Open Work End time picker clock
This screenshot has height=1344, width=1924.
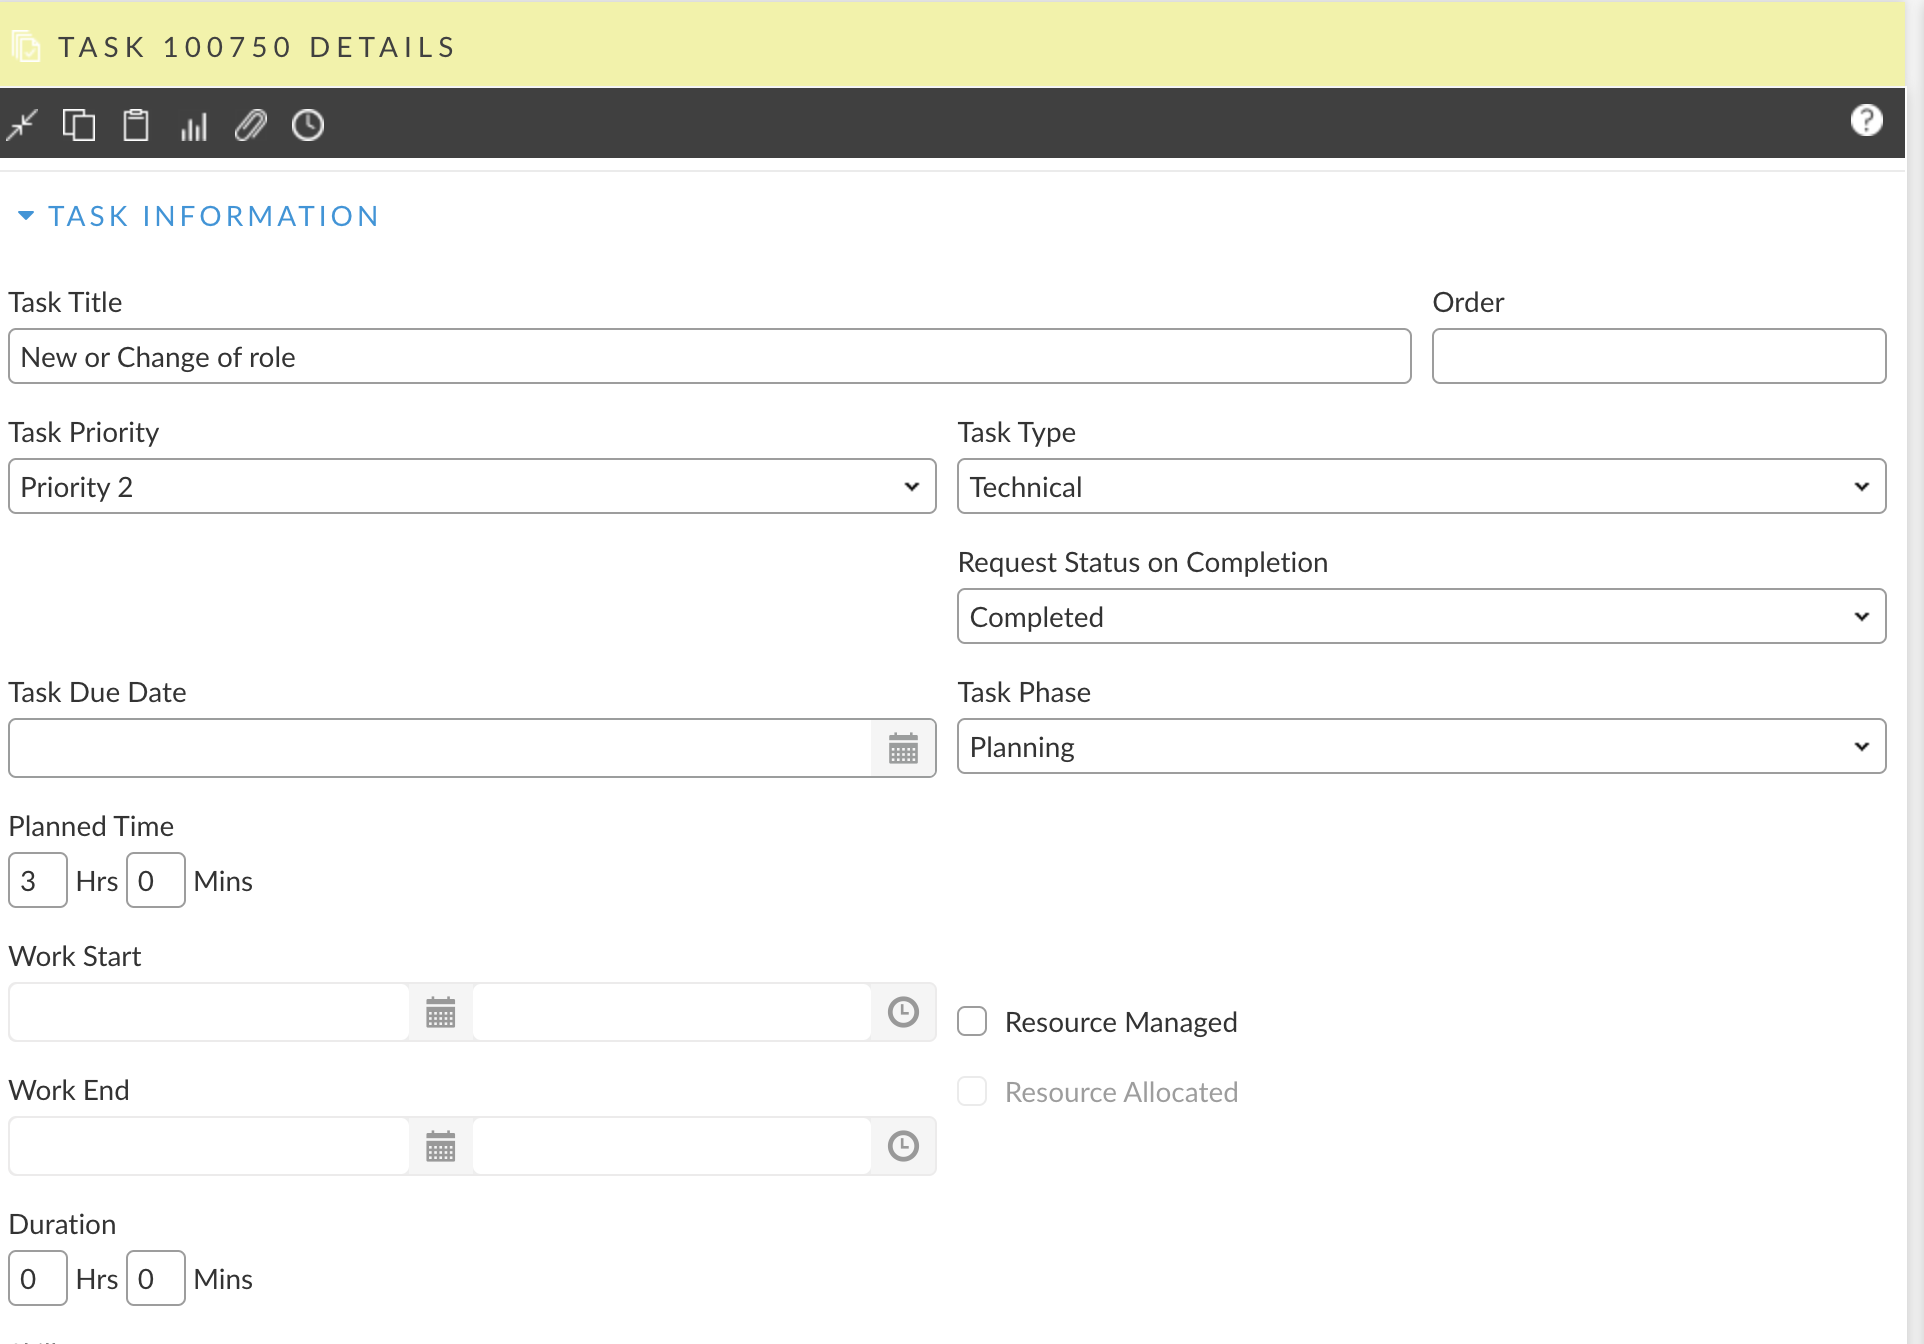click(x=903, y=1146)
